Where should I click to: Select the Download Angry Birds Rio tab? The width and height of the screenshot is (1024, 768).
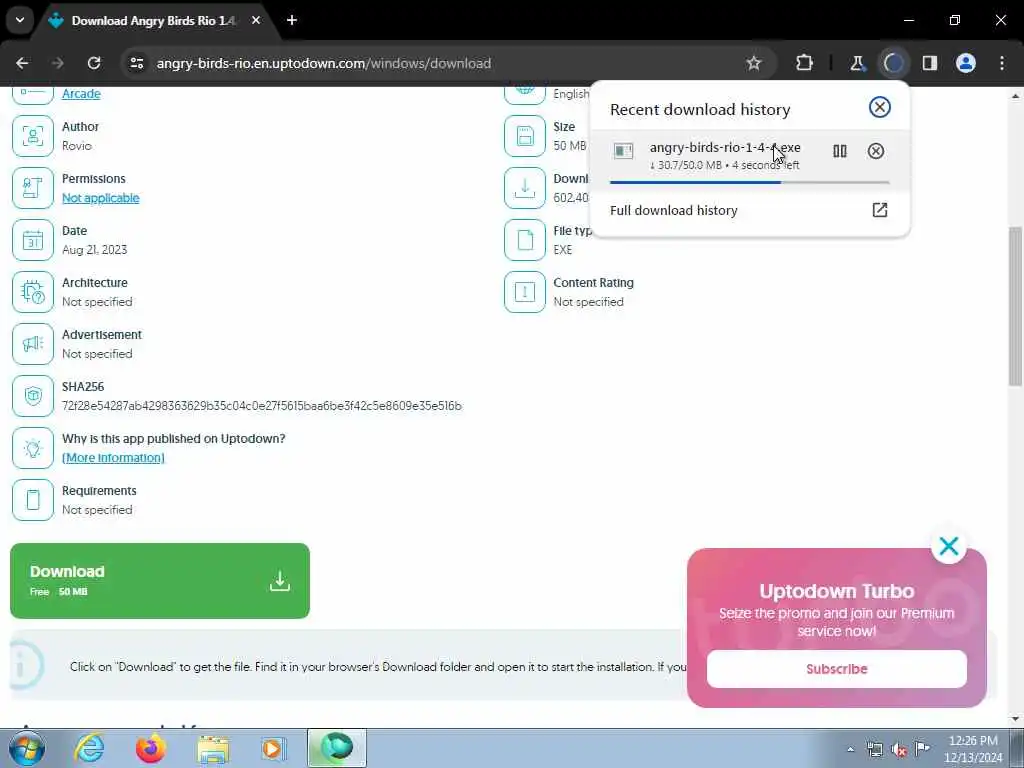(153, 21)
